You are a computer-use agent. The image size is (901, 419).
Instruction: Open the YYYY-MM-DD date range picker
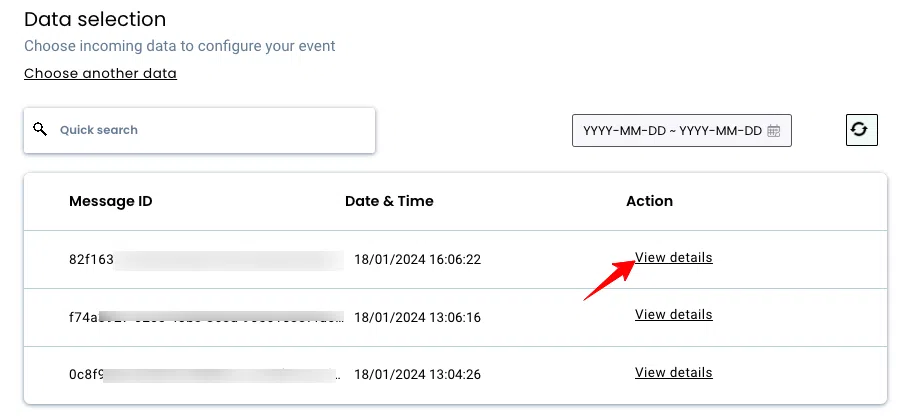(x=681, y=130)
